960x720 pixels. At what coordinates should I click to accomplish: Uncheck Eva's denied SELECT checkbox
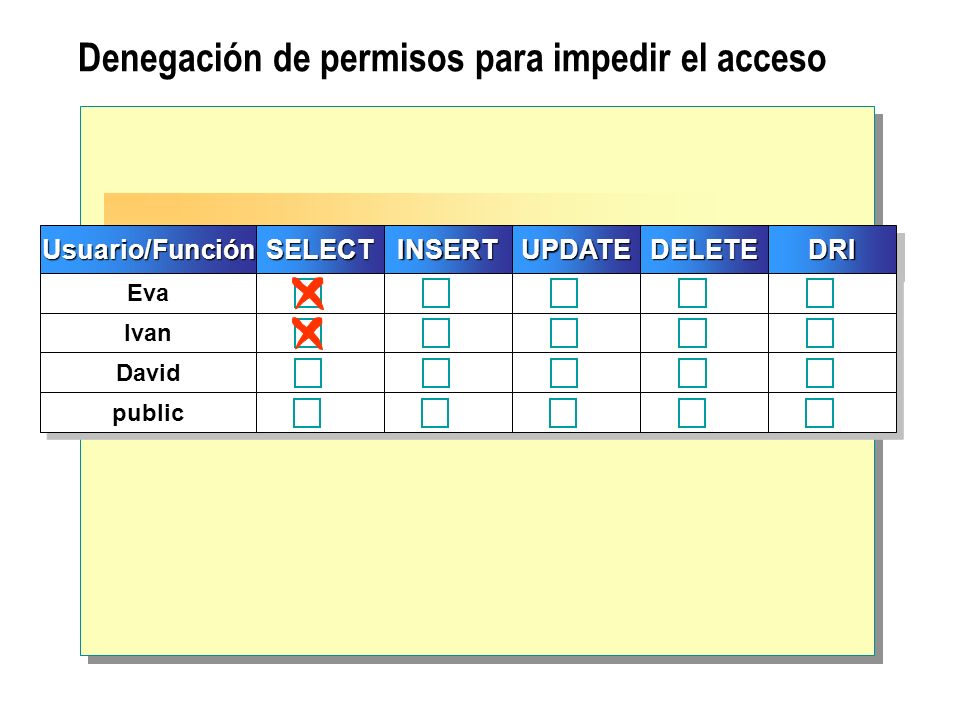(307, 293)
